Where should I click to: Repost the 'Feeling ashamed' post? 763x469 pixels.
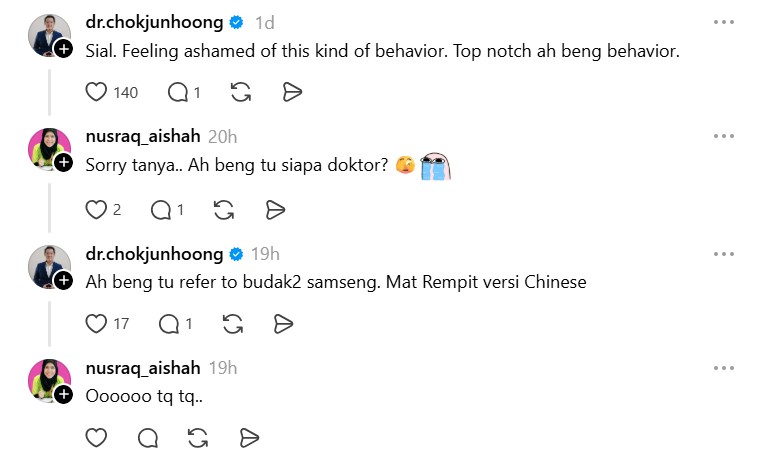(x=240, y=92)
